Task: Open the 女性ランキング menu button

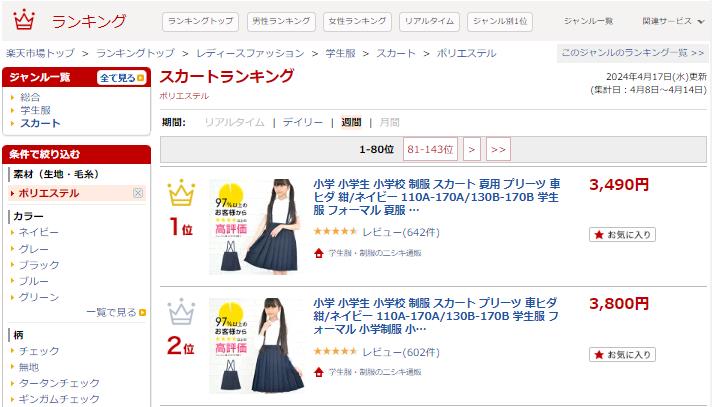Action: 357,21
